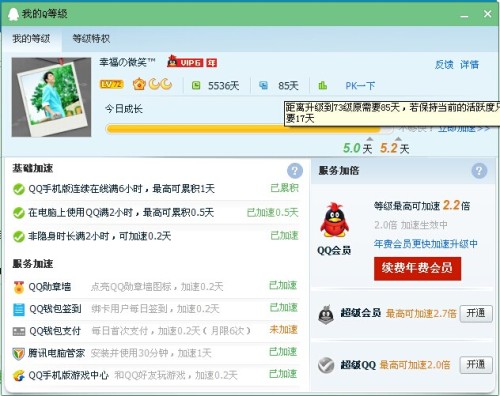The image size is (500, 396).
Task: Click the 今日成长 label
Action: [124, 109]
